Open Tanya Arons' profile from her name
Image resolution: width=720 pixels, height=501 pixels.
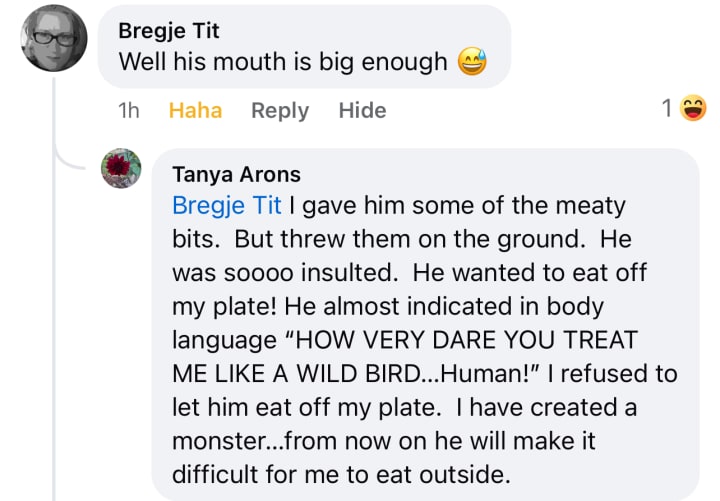tap(236, 175)
